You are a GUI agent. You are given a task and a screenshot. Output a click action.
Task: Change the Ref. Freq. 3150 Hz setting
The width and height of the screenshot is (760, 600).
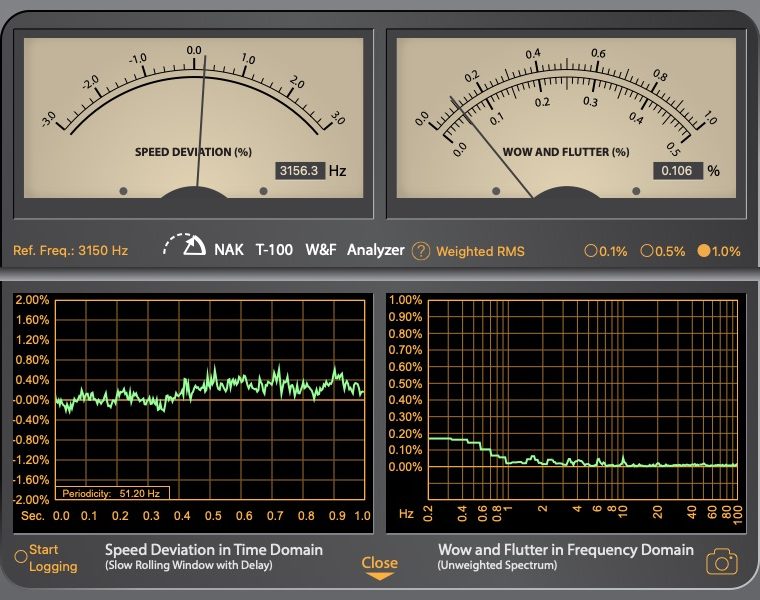coord(70,251)
